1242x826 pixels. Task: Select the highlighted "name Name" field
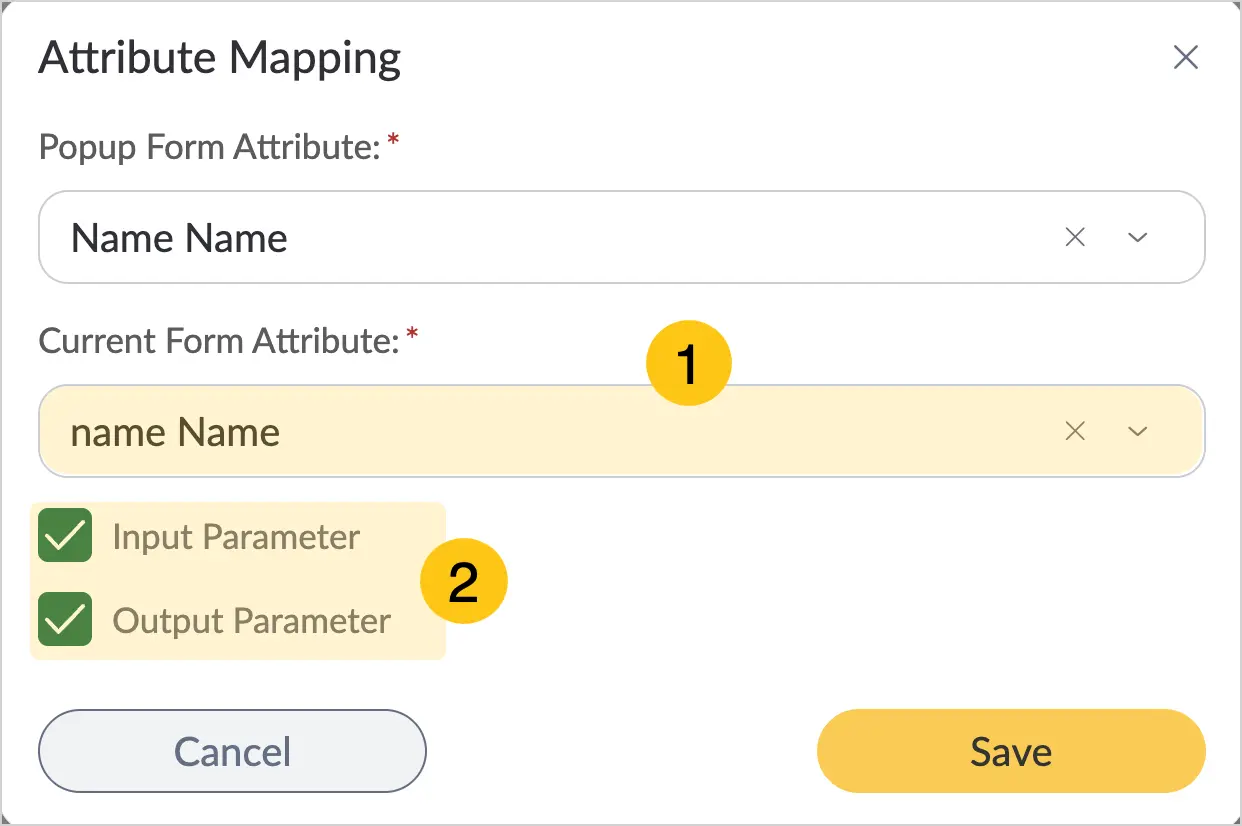click(x=621, y=431)
